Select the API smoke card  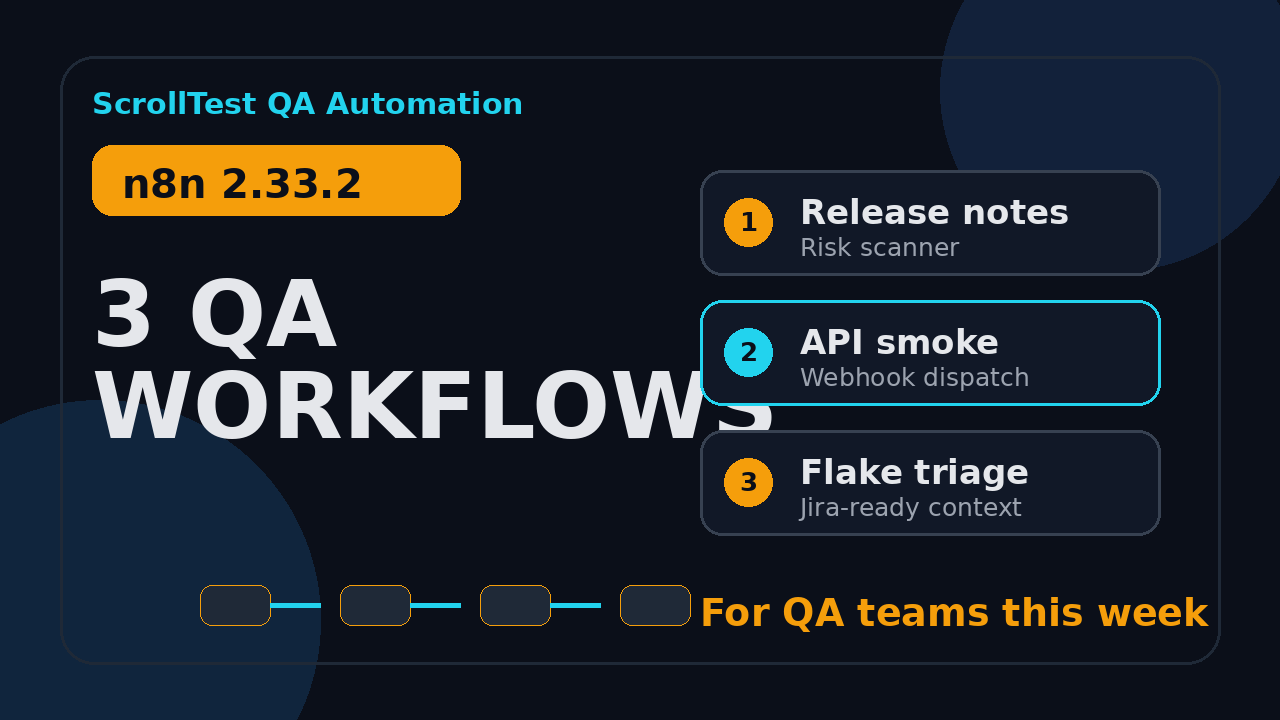click(x=930, y=353)
